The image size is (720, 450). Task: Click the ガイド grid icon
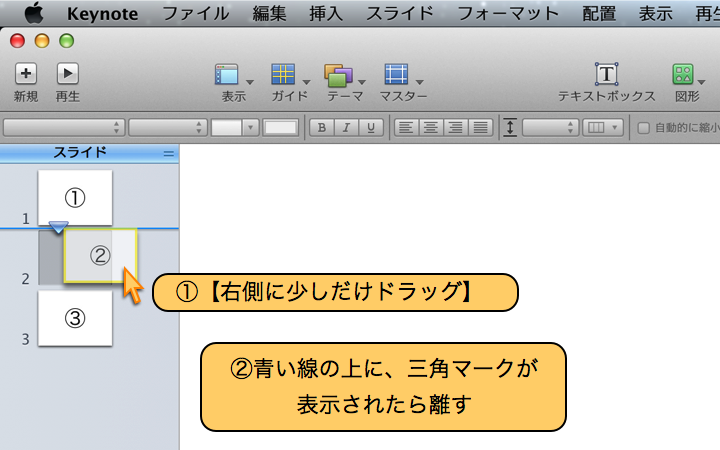point(283,74)
